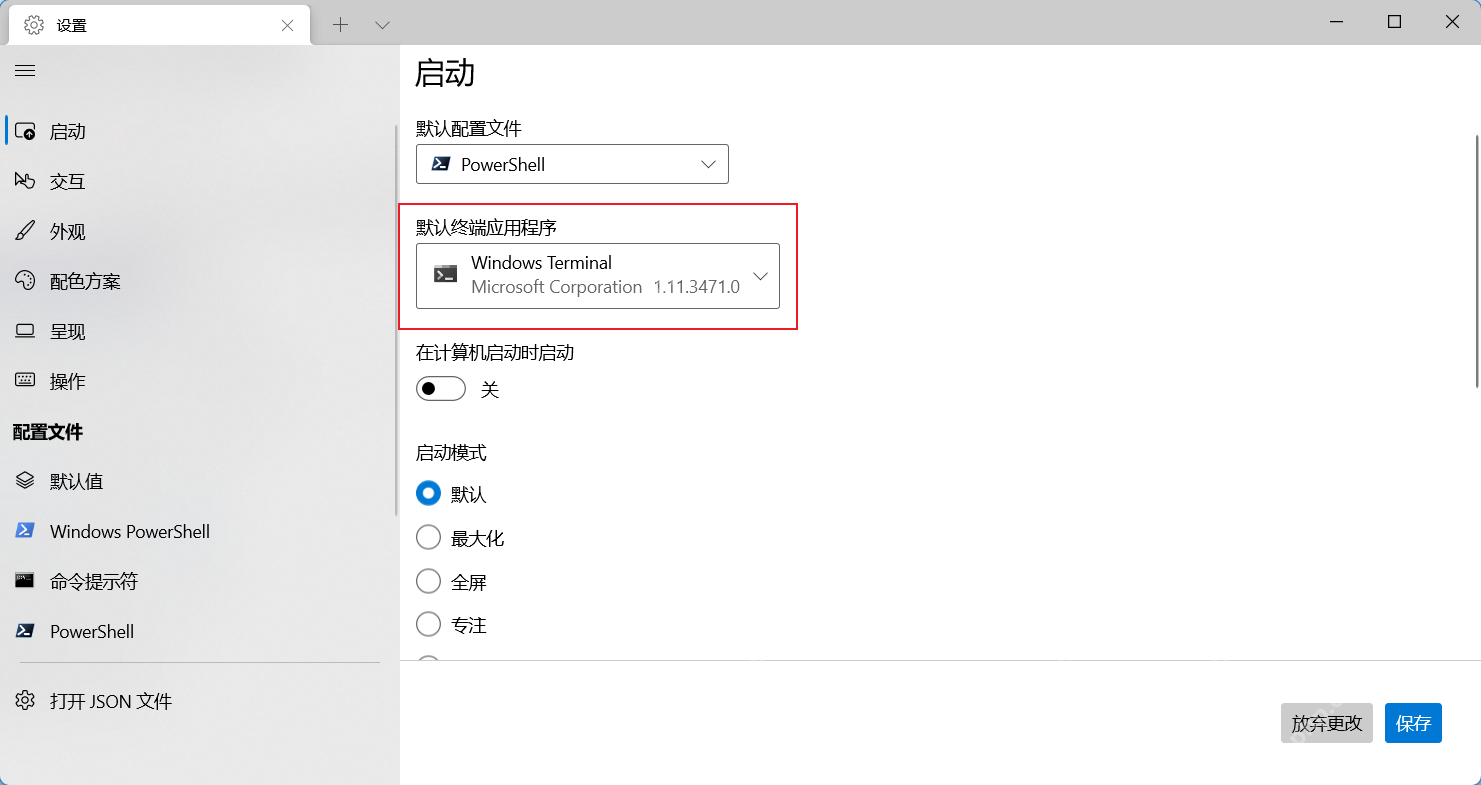The image size is (1481, 785).
Task: Open 默认值 profile settings
Action: 198,481
